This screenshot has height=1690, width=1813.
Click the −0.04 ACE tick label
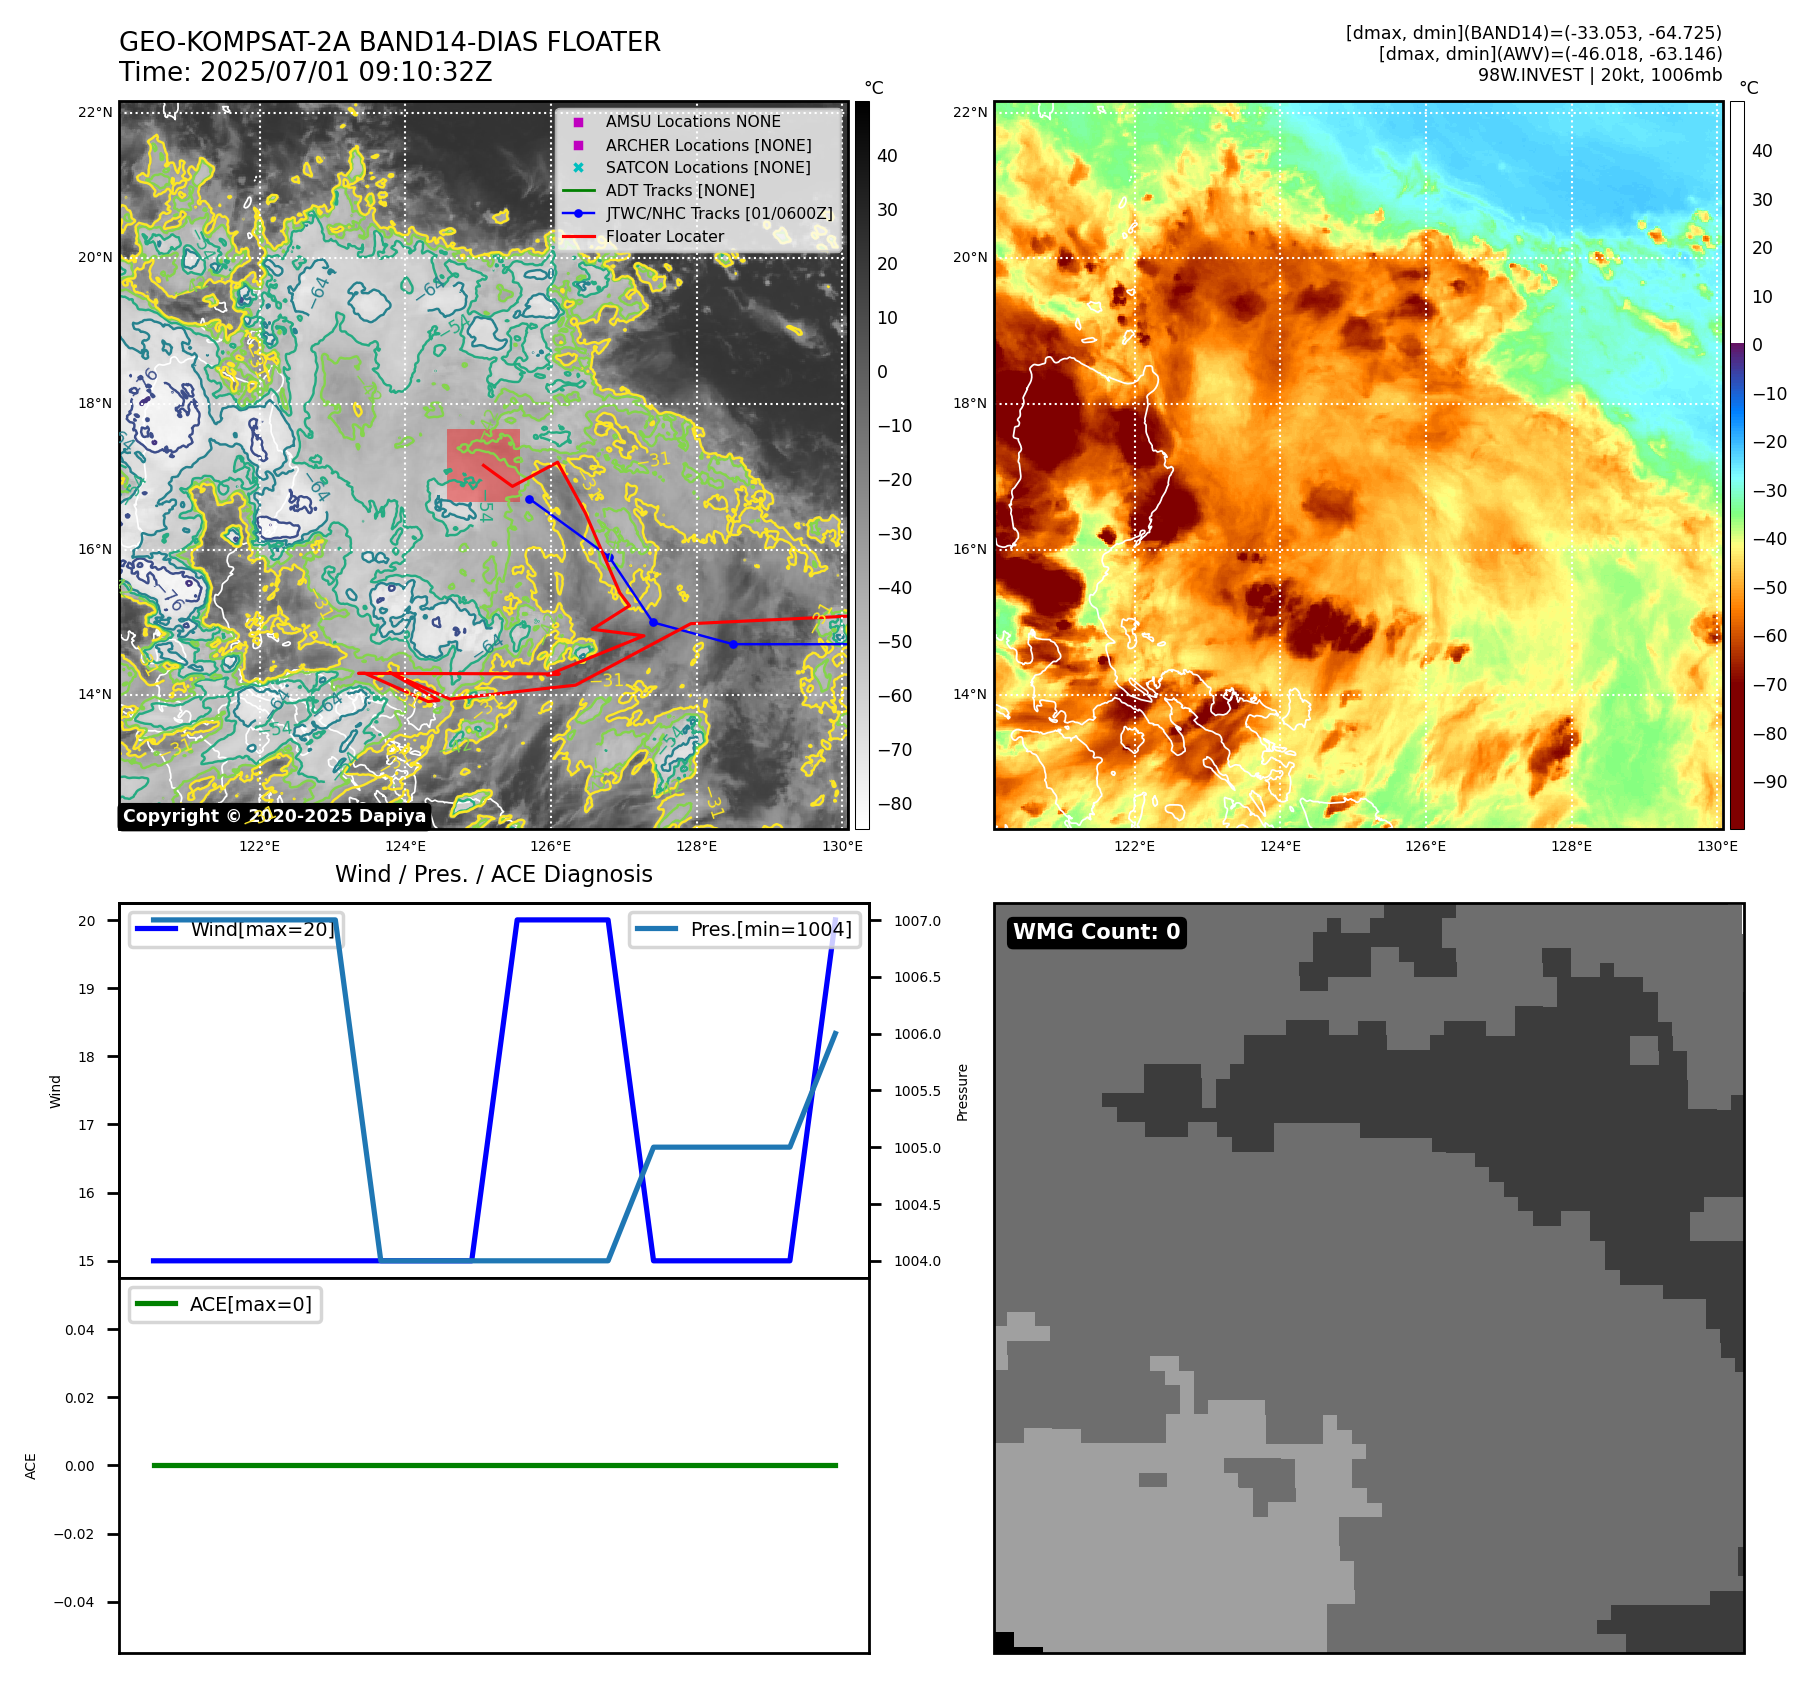point(74,1602)
